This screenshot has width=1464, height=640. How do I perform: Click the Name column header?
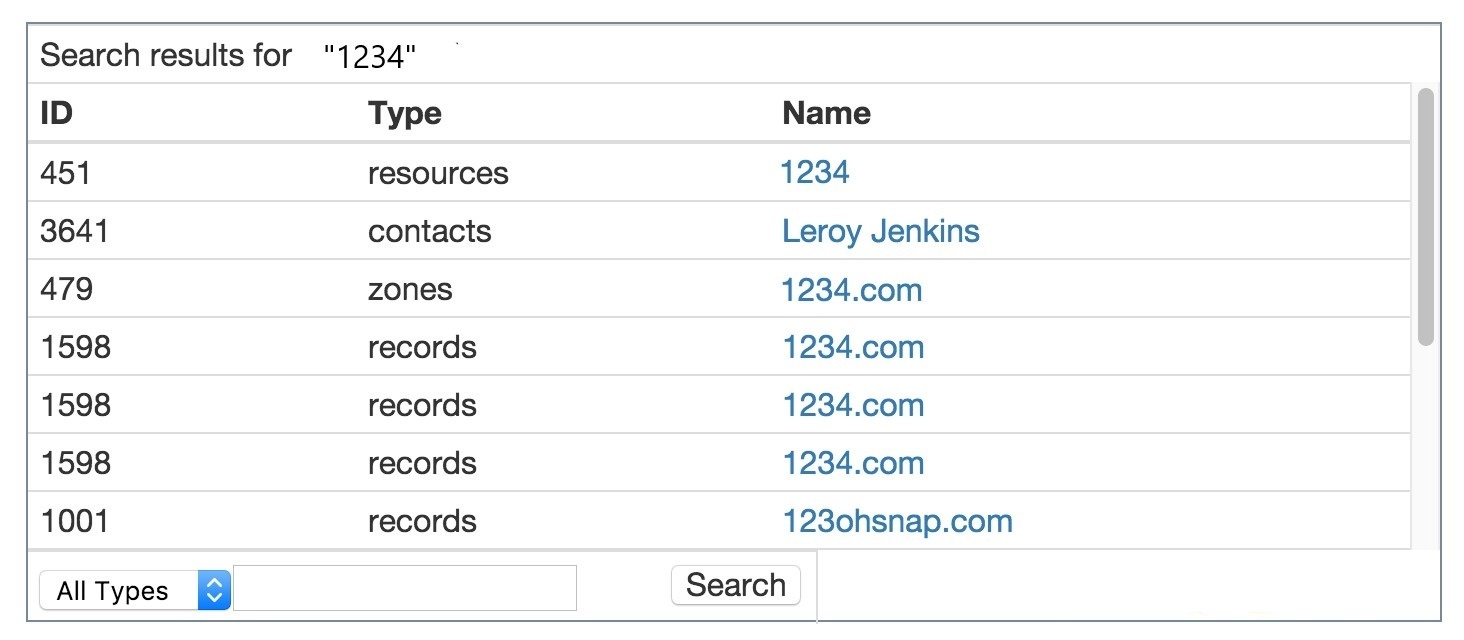pyautogui.click(x=826, y=113)
